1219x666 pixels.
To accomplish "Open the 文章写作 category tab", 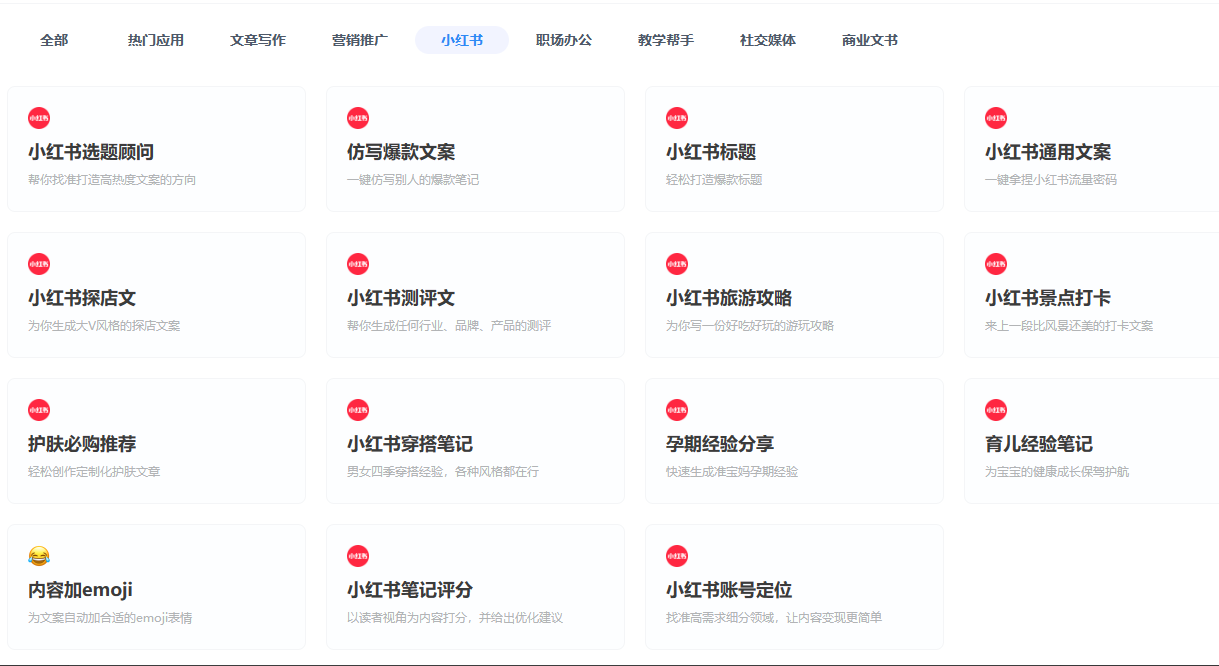I will tap(258, 41).
